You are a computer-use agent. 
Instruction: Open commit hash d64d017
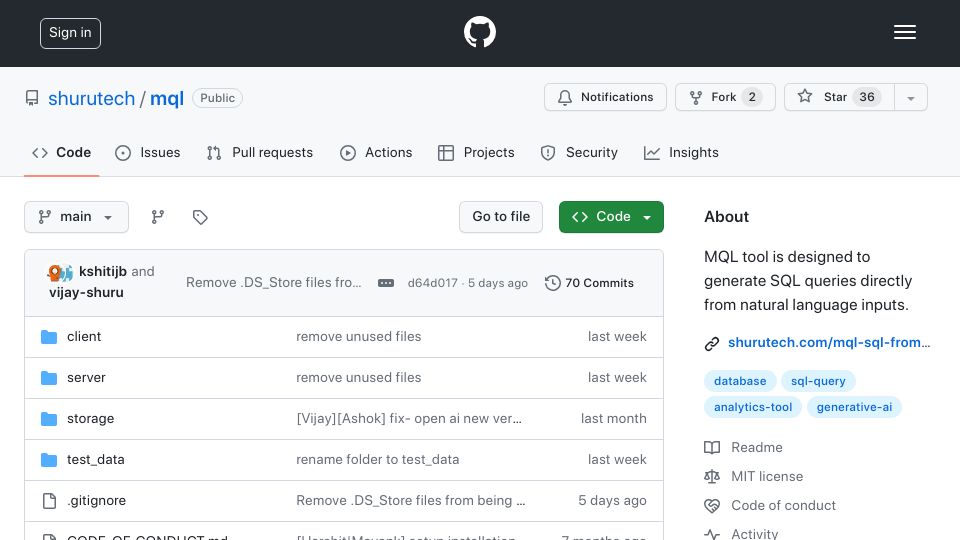click(x=432, y=283)
